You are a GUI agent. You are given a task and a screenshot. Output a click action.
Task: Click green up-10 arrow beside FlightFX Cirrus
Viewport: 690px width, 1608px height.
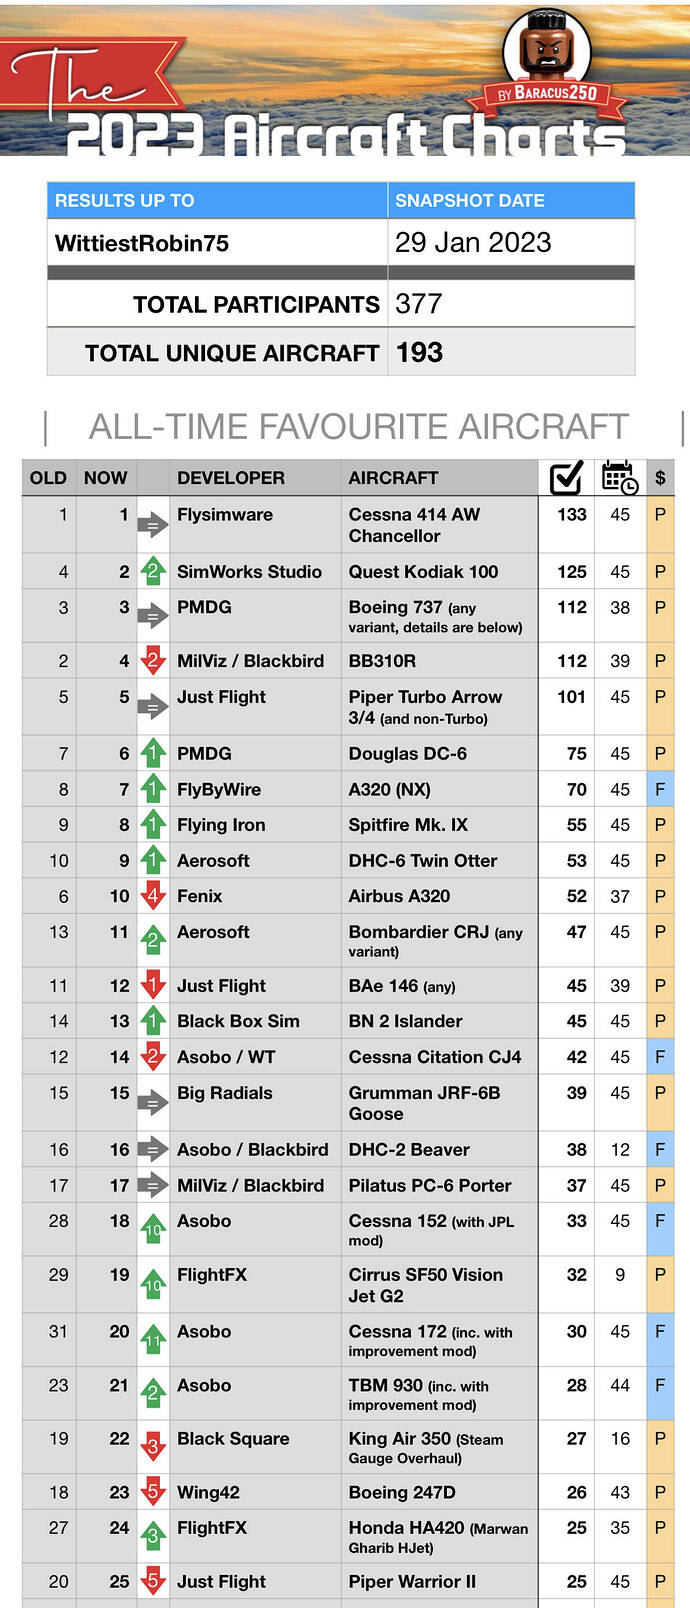[152, 1284]
